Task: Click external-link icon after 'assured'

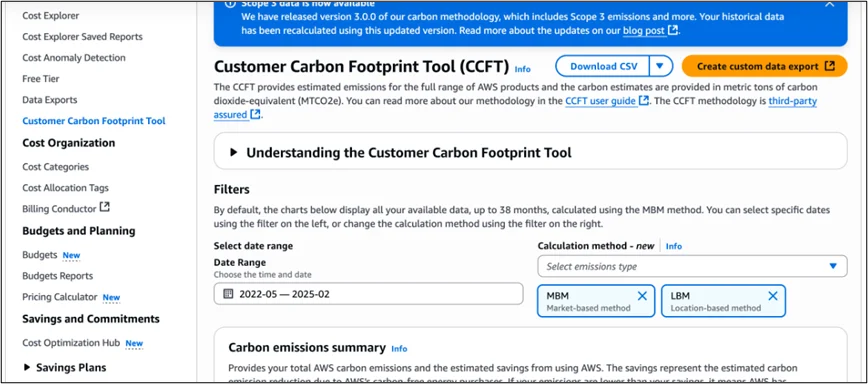Action: coord(255,114)
